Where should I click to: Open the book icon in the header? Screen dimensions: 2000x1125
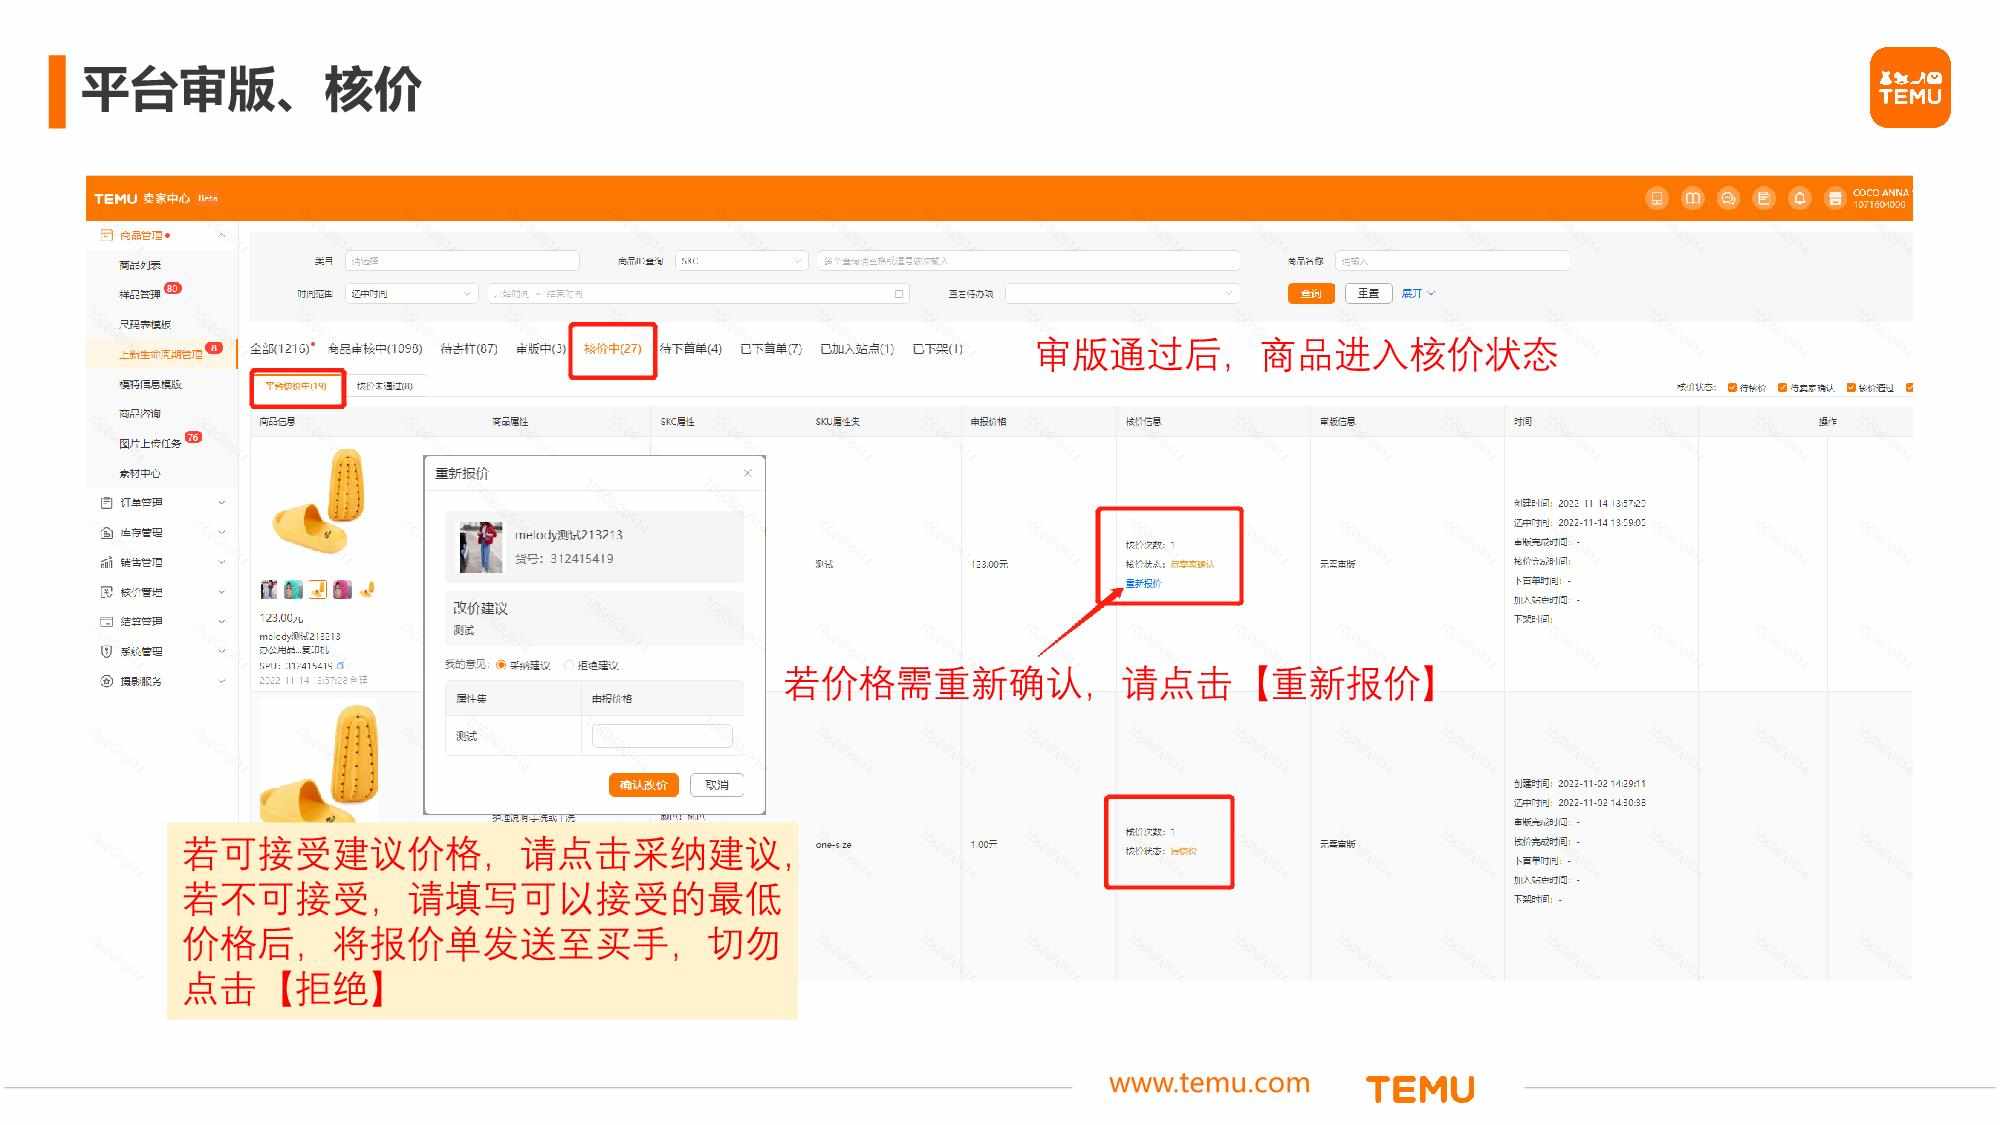coord(1692,198)
